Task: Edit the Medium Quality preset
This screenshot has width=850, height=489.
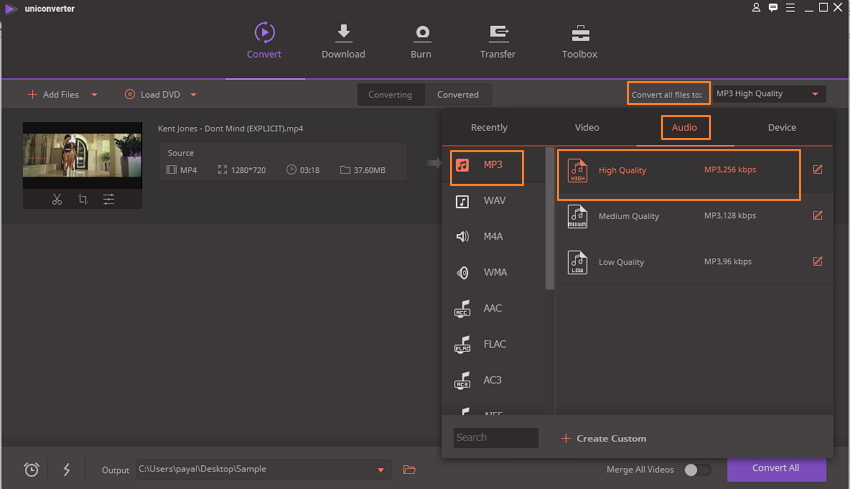Action: pos(817,215)
